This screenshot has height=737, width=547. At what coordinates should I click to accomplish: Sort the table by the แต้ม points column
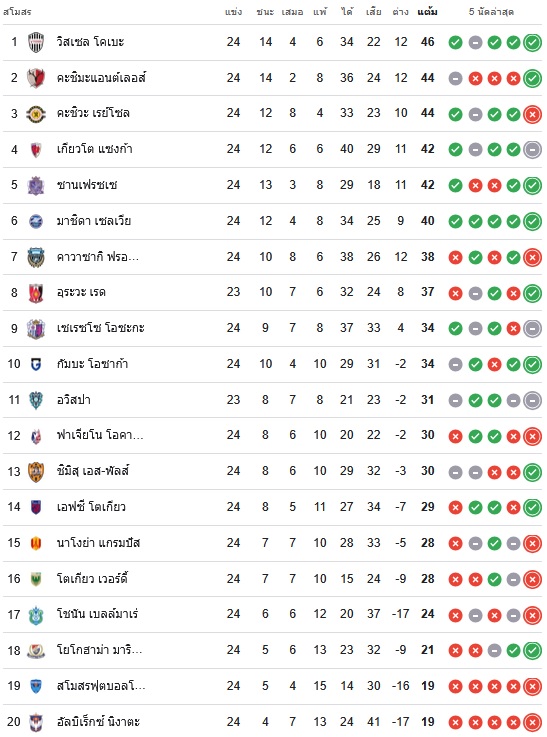(x=427, y=12)
